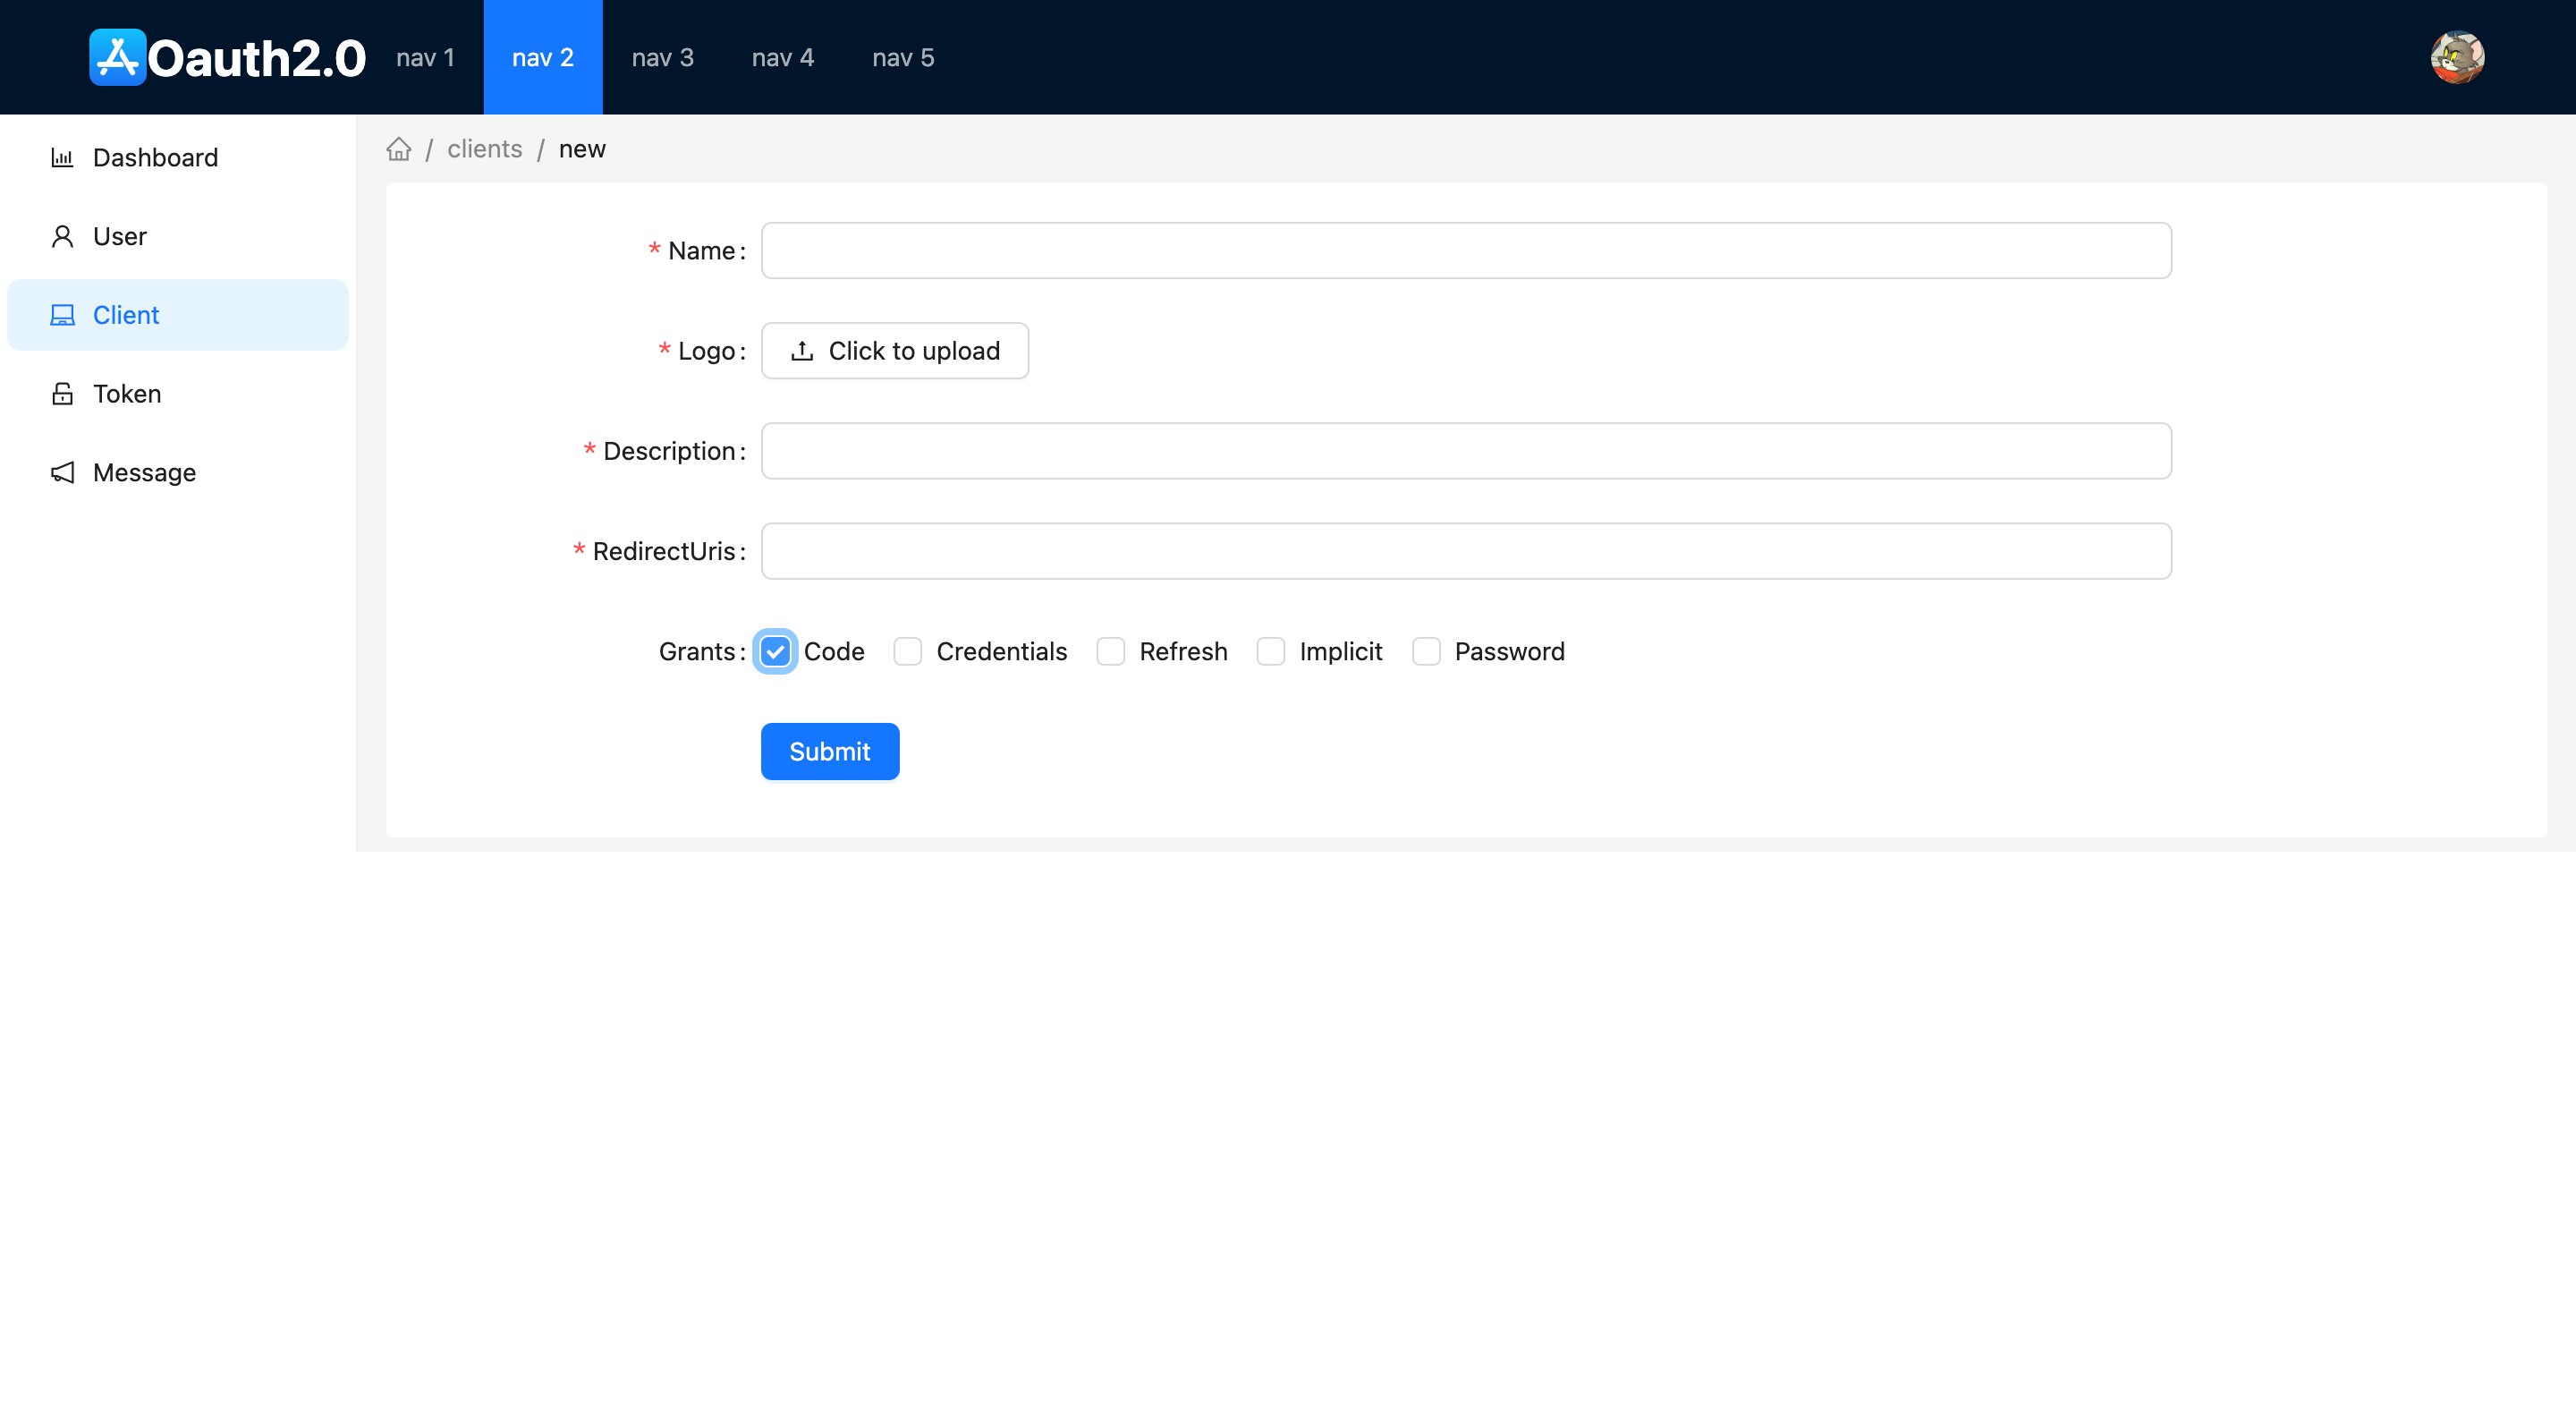Viewport: 2576px width, 1410px height.
Task: Click the Client sidebar icon
Action: click(63, 314)
